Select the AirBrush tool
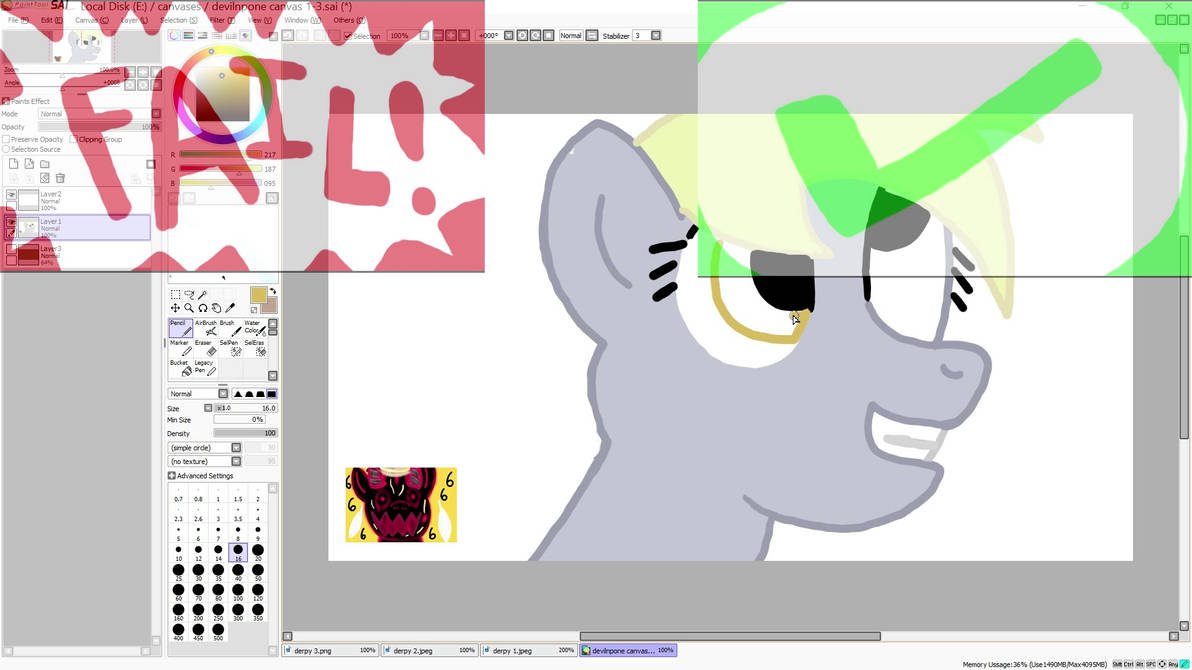This screenshot has width=1192, height=670. click(207, 328)
